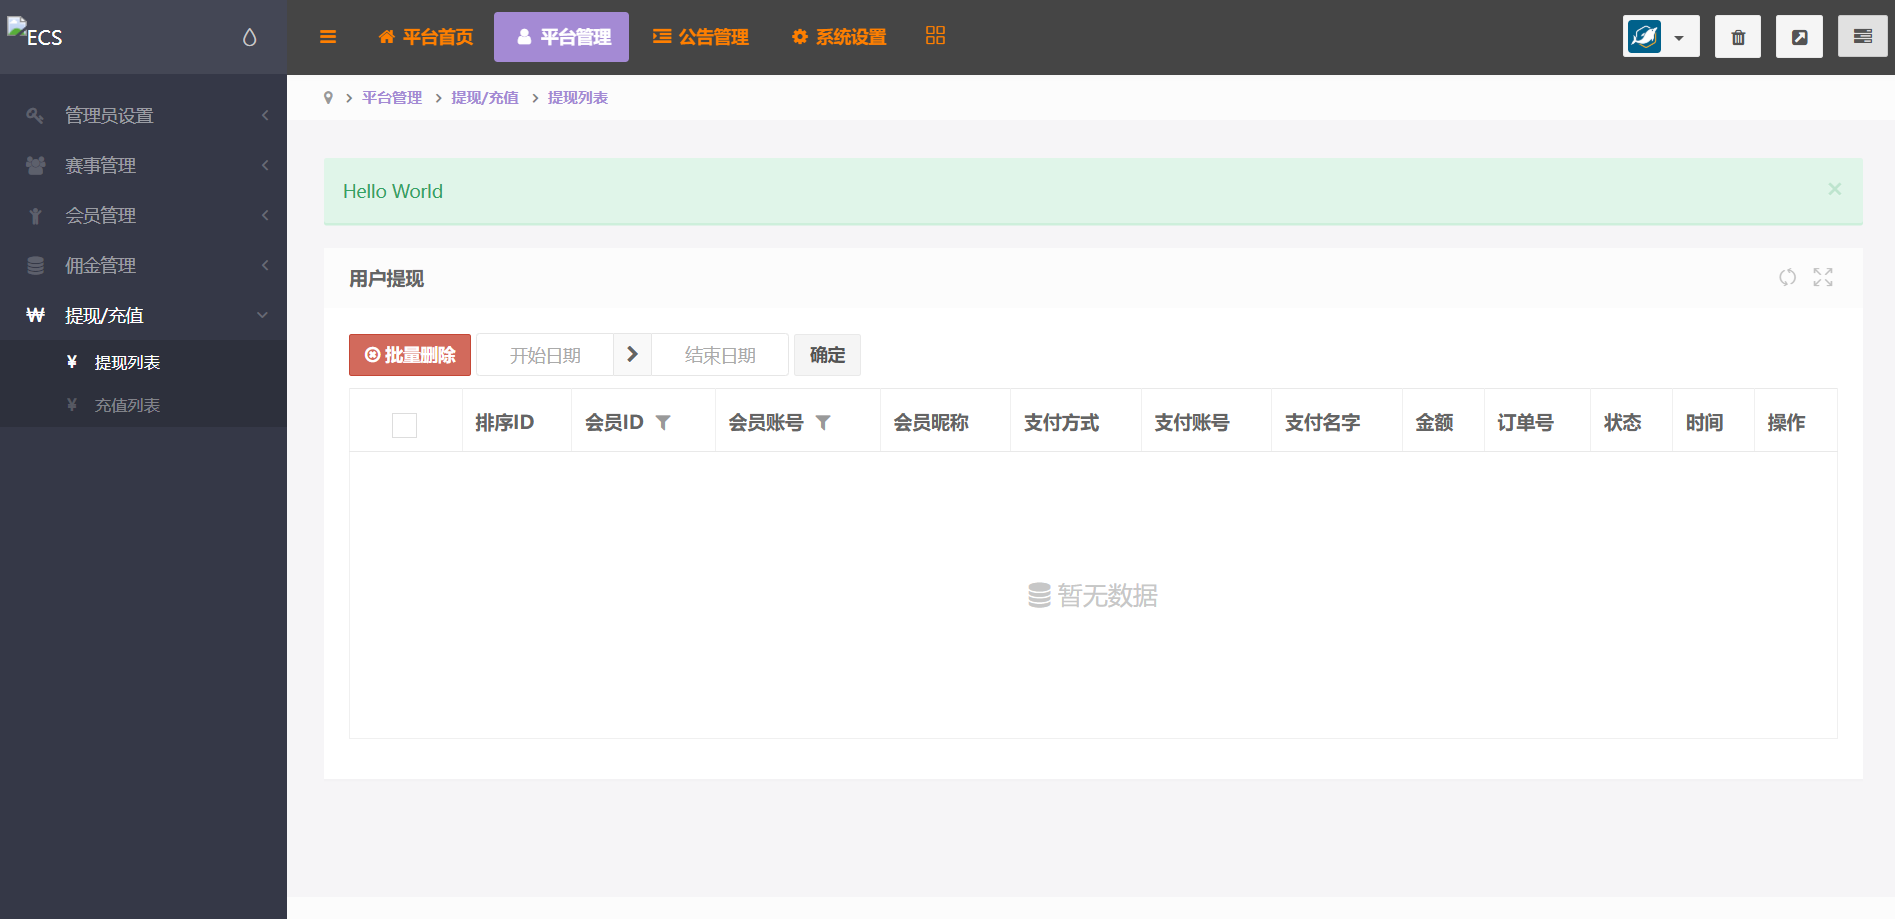Tick the select-all checkbox in table header
Screen dimensions: 1895x919
coord(404,425)
